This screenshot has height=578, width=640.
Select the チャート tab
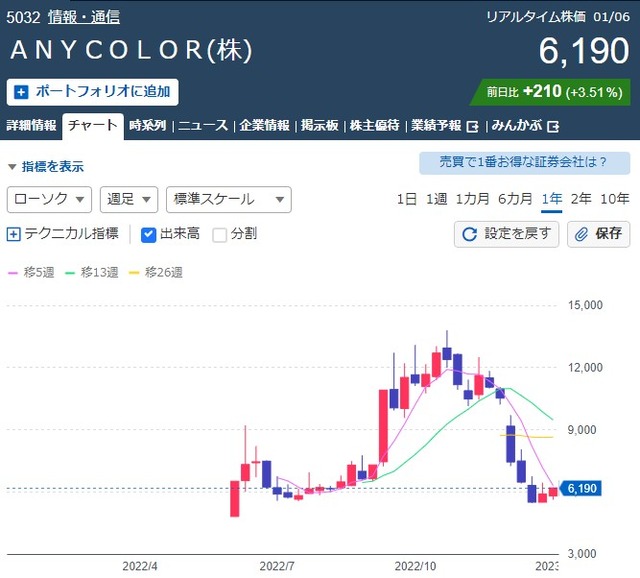pos(93,125)
